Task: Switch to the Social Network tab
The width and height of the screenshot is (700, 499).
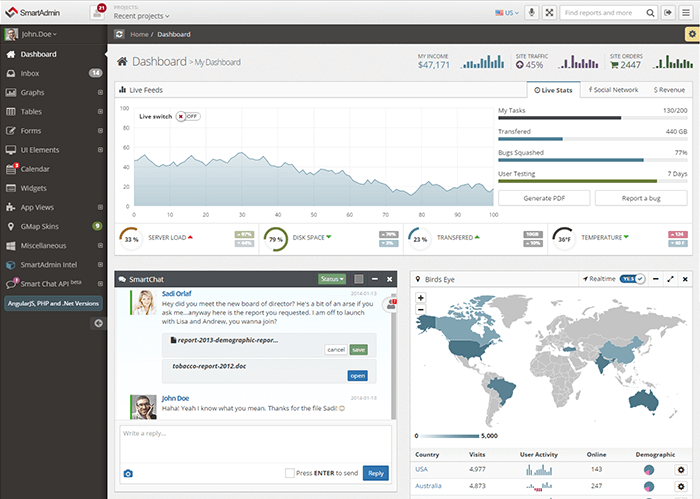Action: pos(613,90)
